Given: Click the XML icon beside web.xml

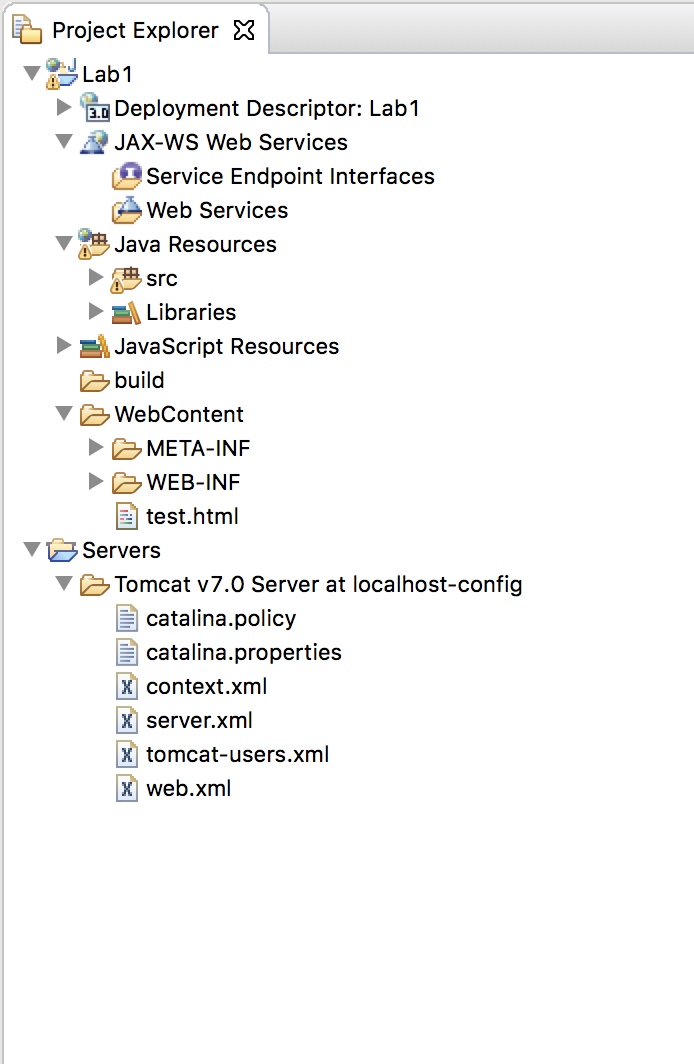Looking at the screenshot, I should 126,788.
